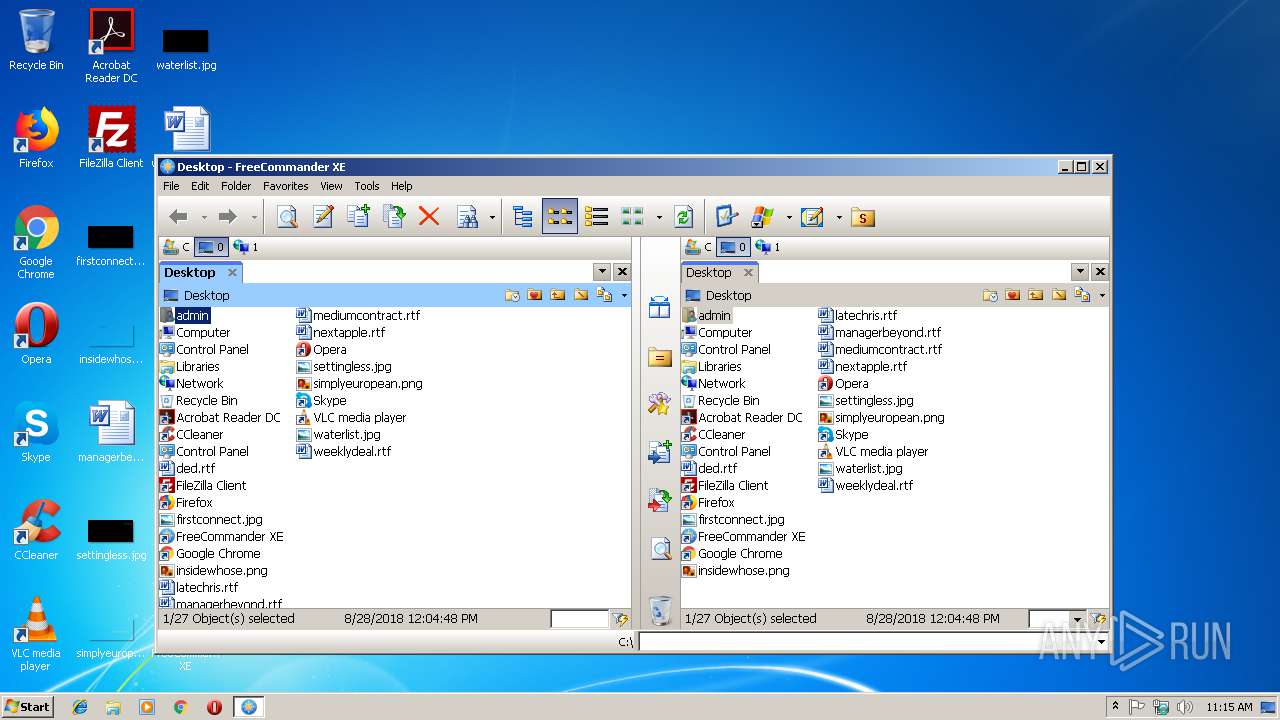Viewport: 1280px width, 720px height.
Task: Click the recycle bin icon in middle bar
Action: (660, 609)
